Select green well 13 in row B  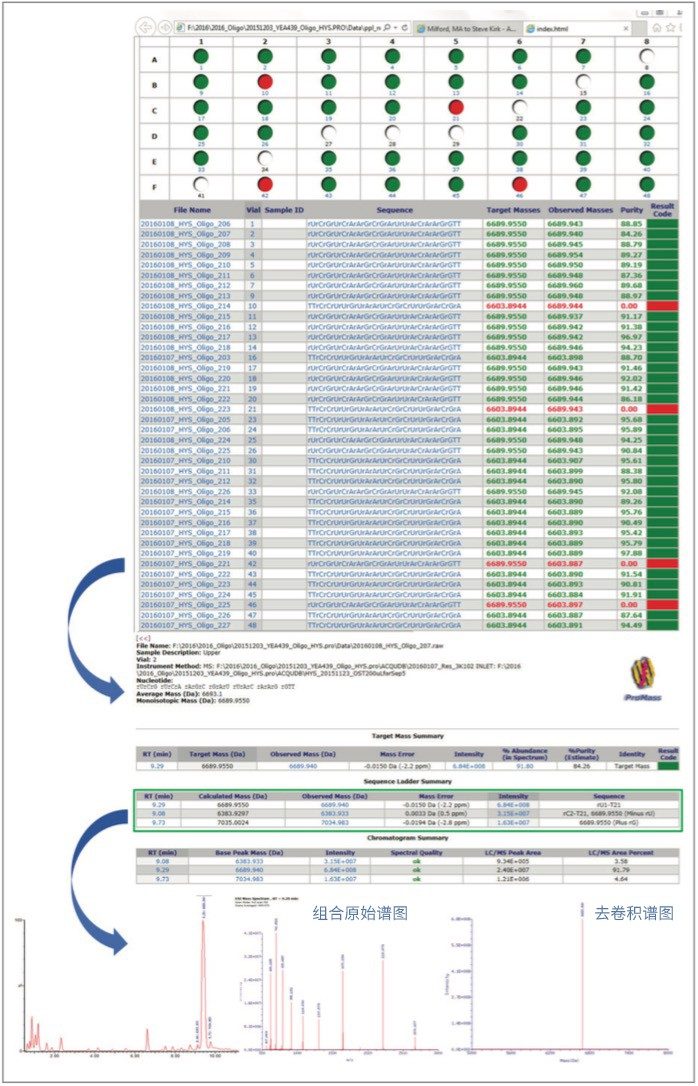456,82
